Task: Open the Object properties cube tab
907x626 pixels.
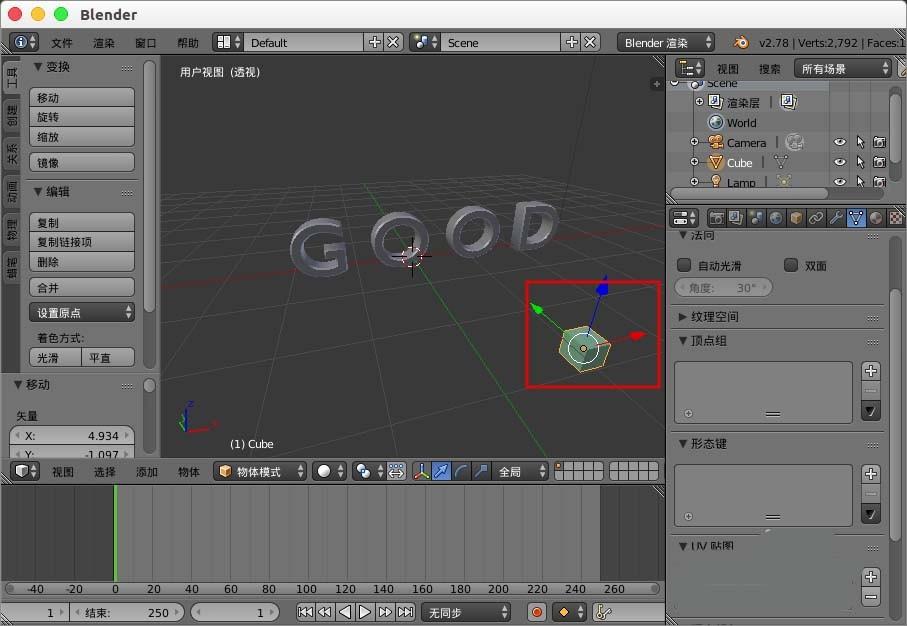Action: coord(795,217)
